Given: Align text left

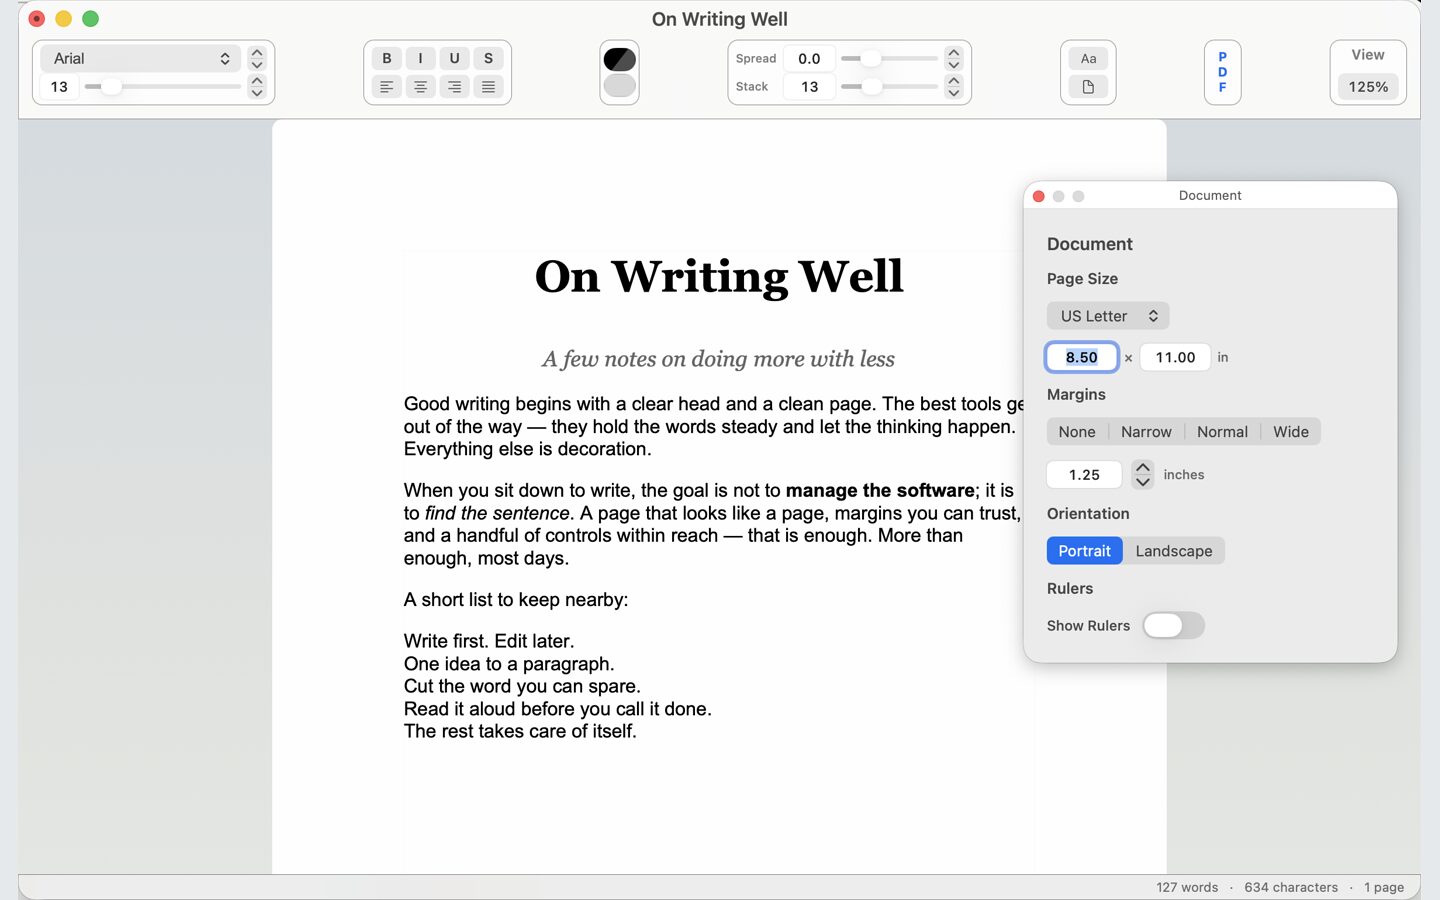Looking at the screenshot, I should tap(387, 87).
